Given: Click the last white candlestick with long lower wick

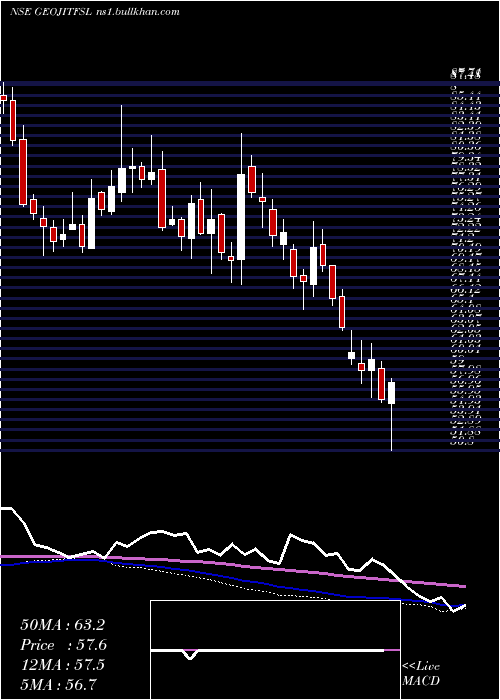Looking at the screenshot, I should pyautogui.click(x=392, y=414).
